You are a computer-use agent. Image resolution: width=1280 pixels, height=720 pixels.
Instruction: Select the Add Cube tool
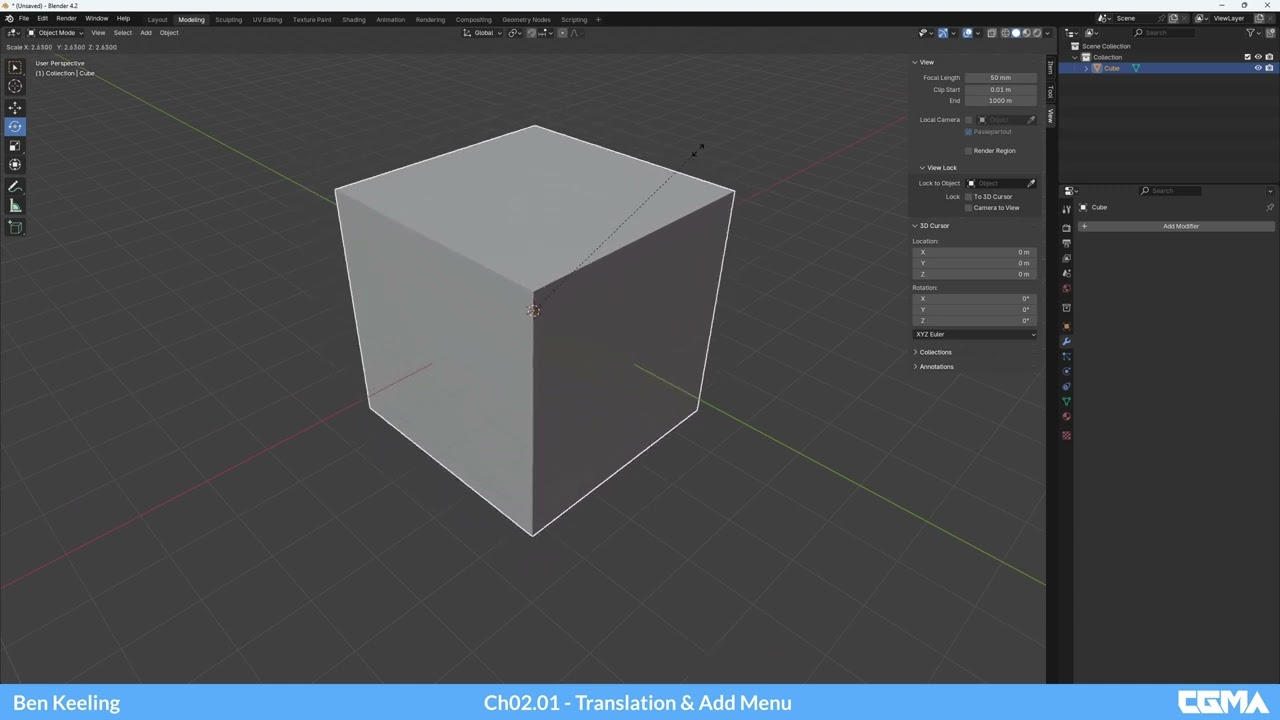coord(15,228)
